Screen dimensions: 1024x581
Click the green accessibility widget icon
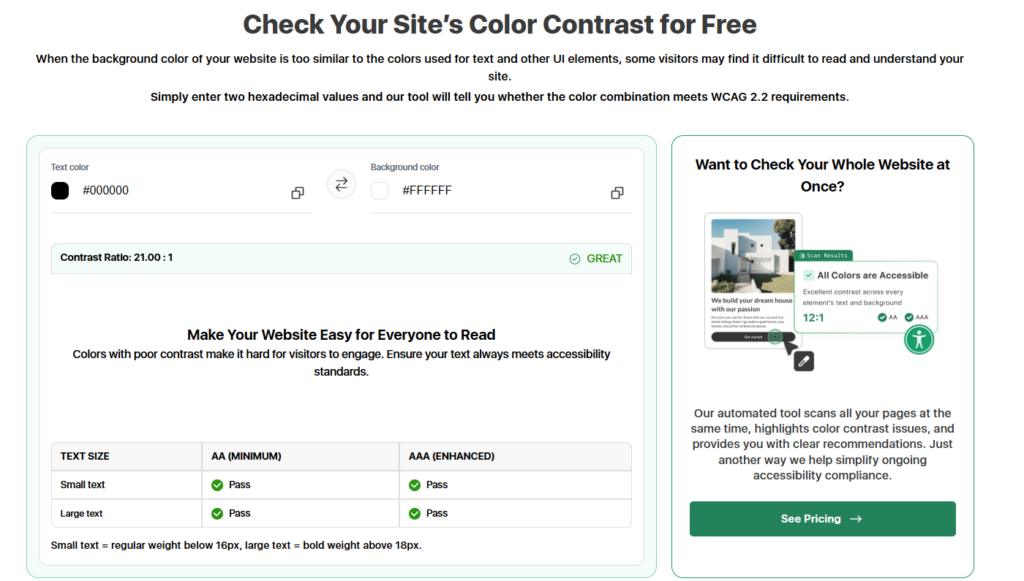tap(920, 341)
